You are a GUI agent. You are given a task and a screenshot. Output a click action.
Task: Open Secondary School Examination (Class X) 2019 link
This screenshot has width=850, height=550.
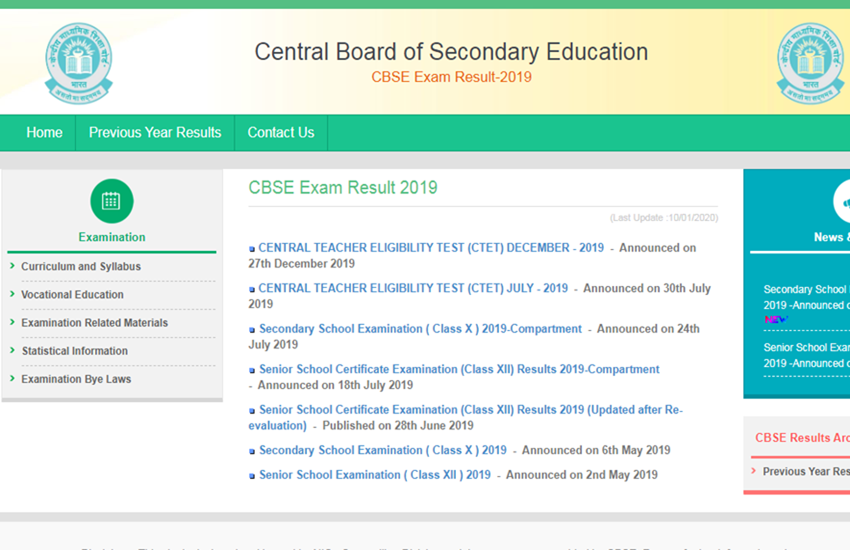click(382, 450)
